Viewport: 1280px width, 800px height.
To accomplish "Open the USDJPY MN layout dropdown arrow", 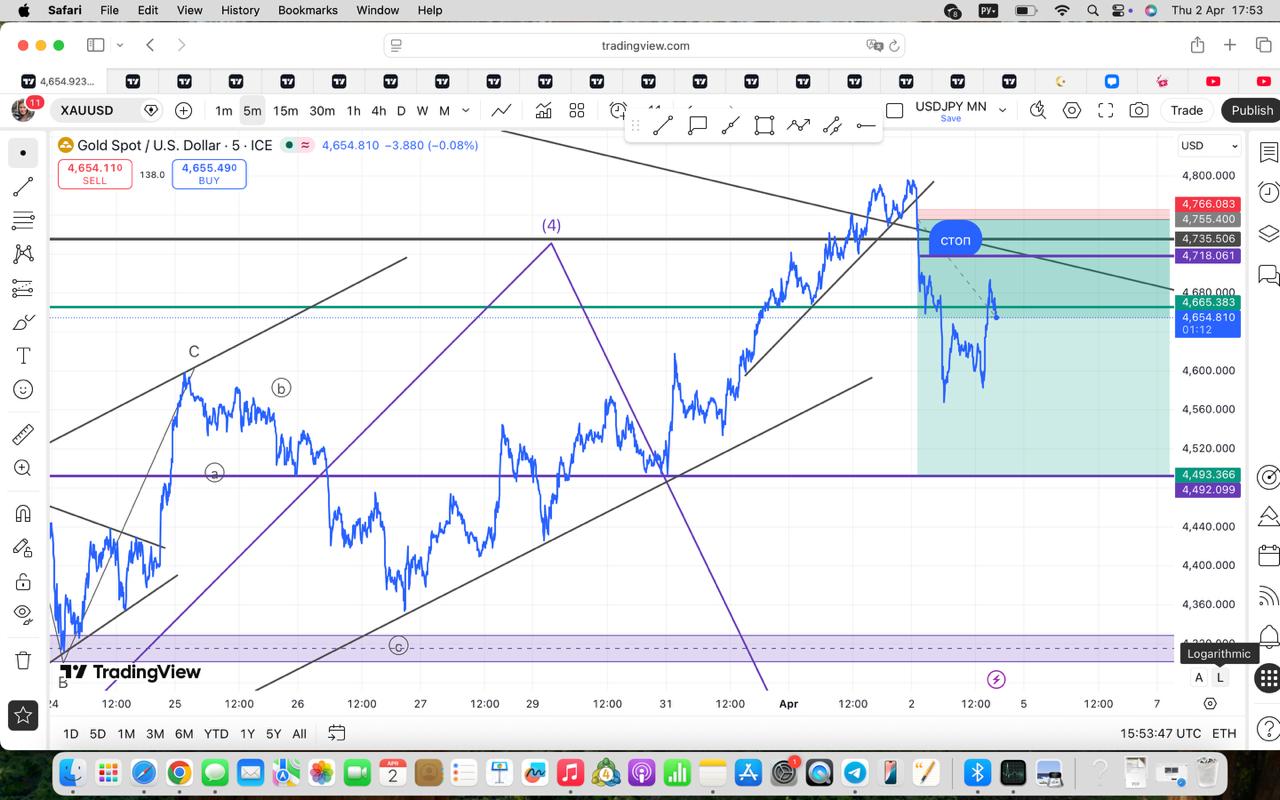I will (1003, 110).
